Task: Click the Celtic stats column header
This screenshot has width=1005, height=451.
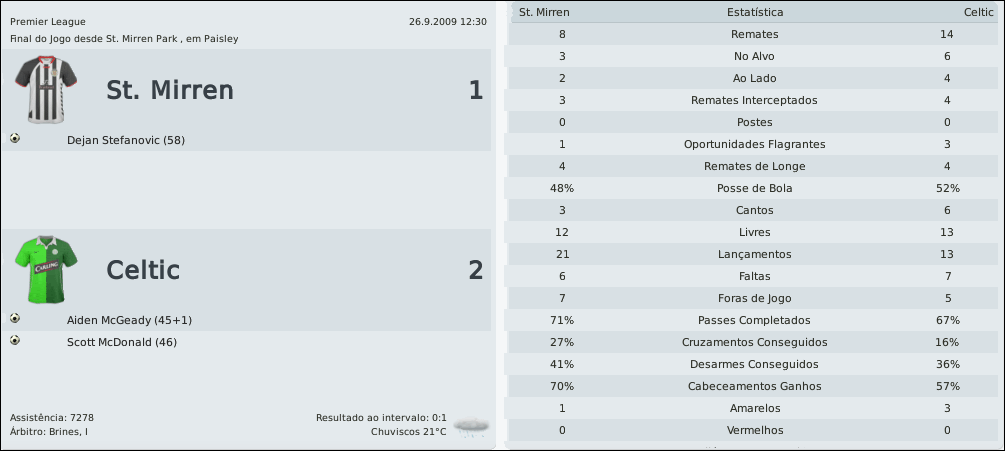Action: pos(977,12)
